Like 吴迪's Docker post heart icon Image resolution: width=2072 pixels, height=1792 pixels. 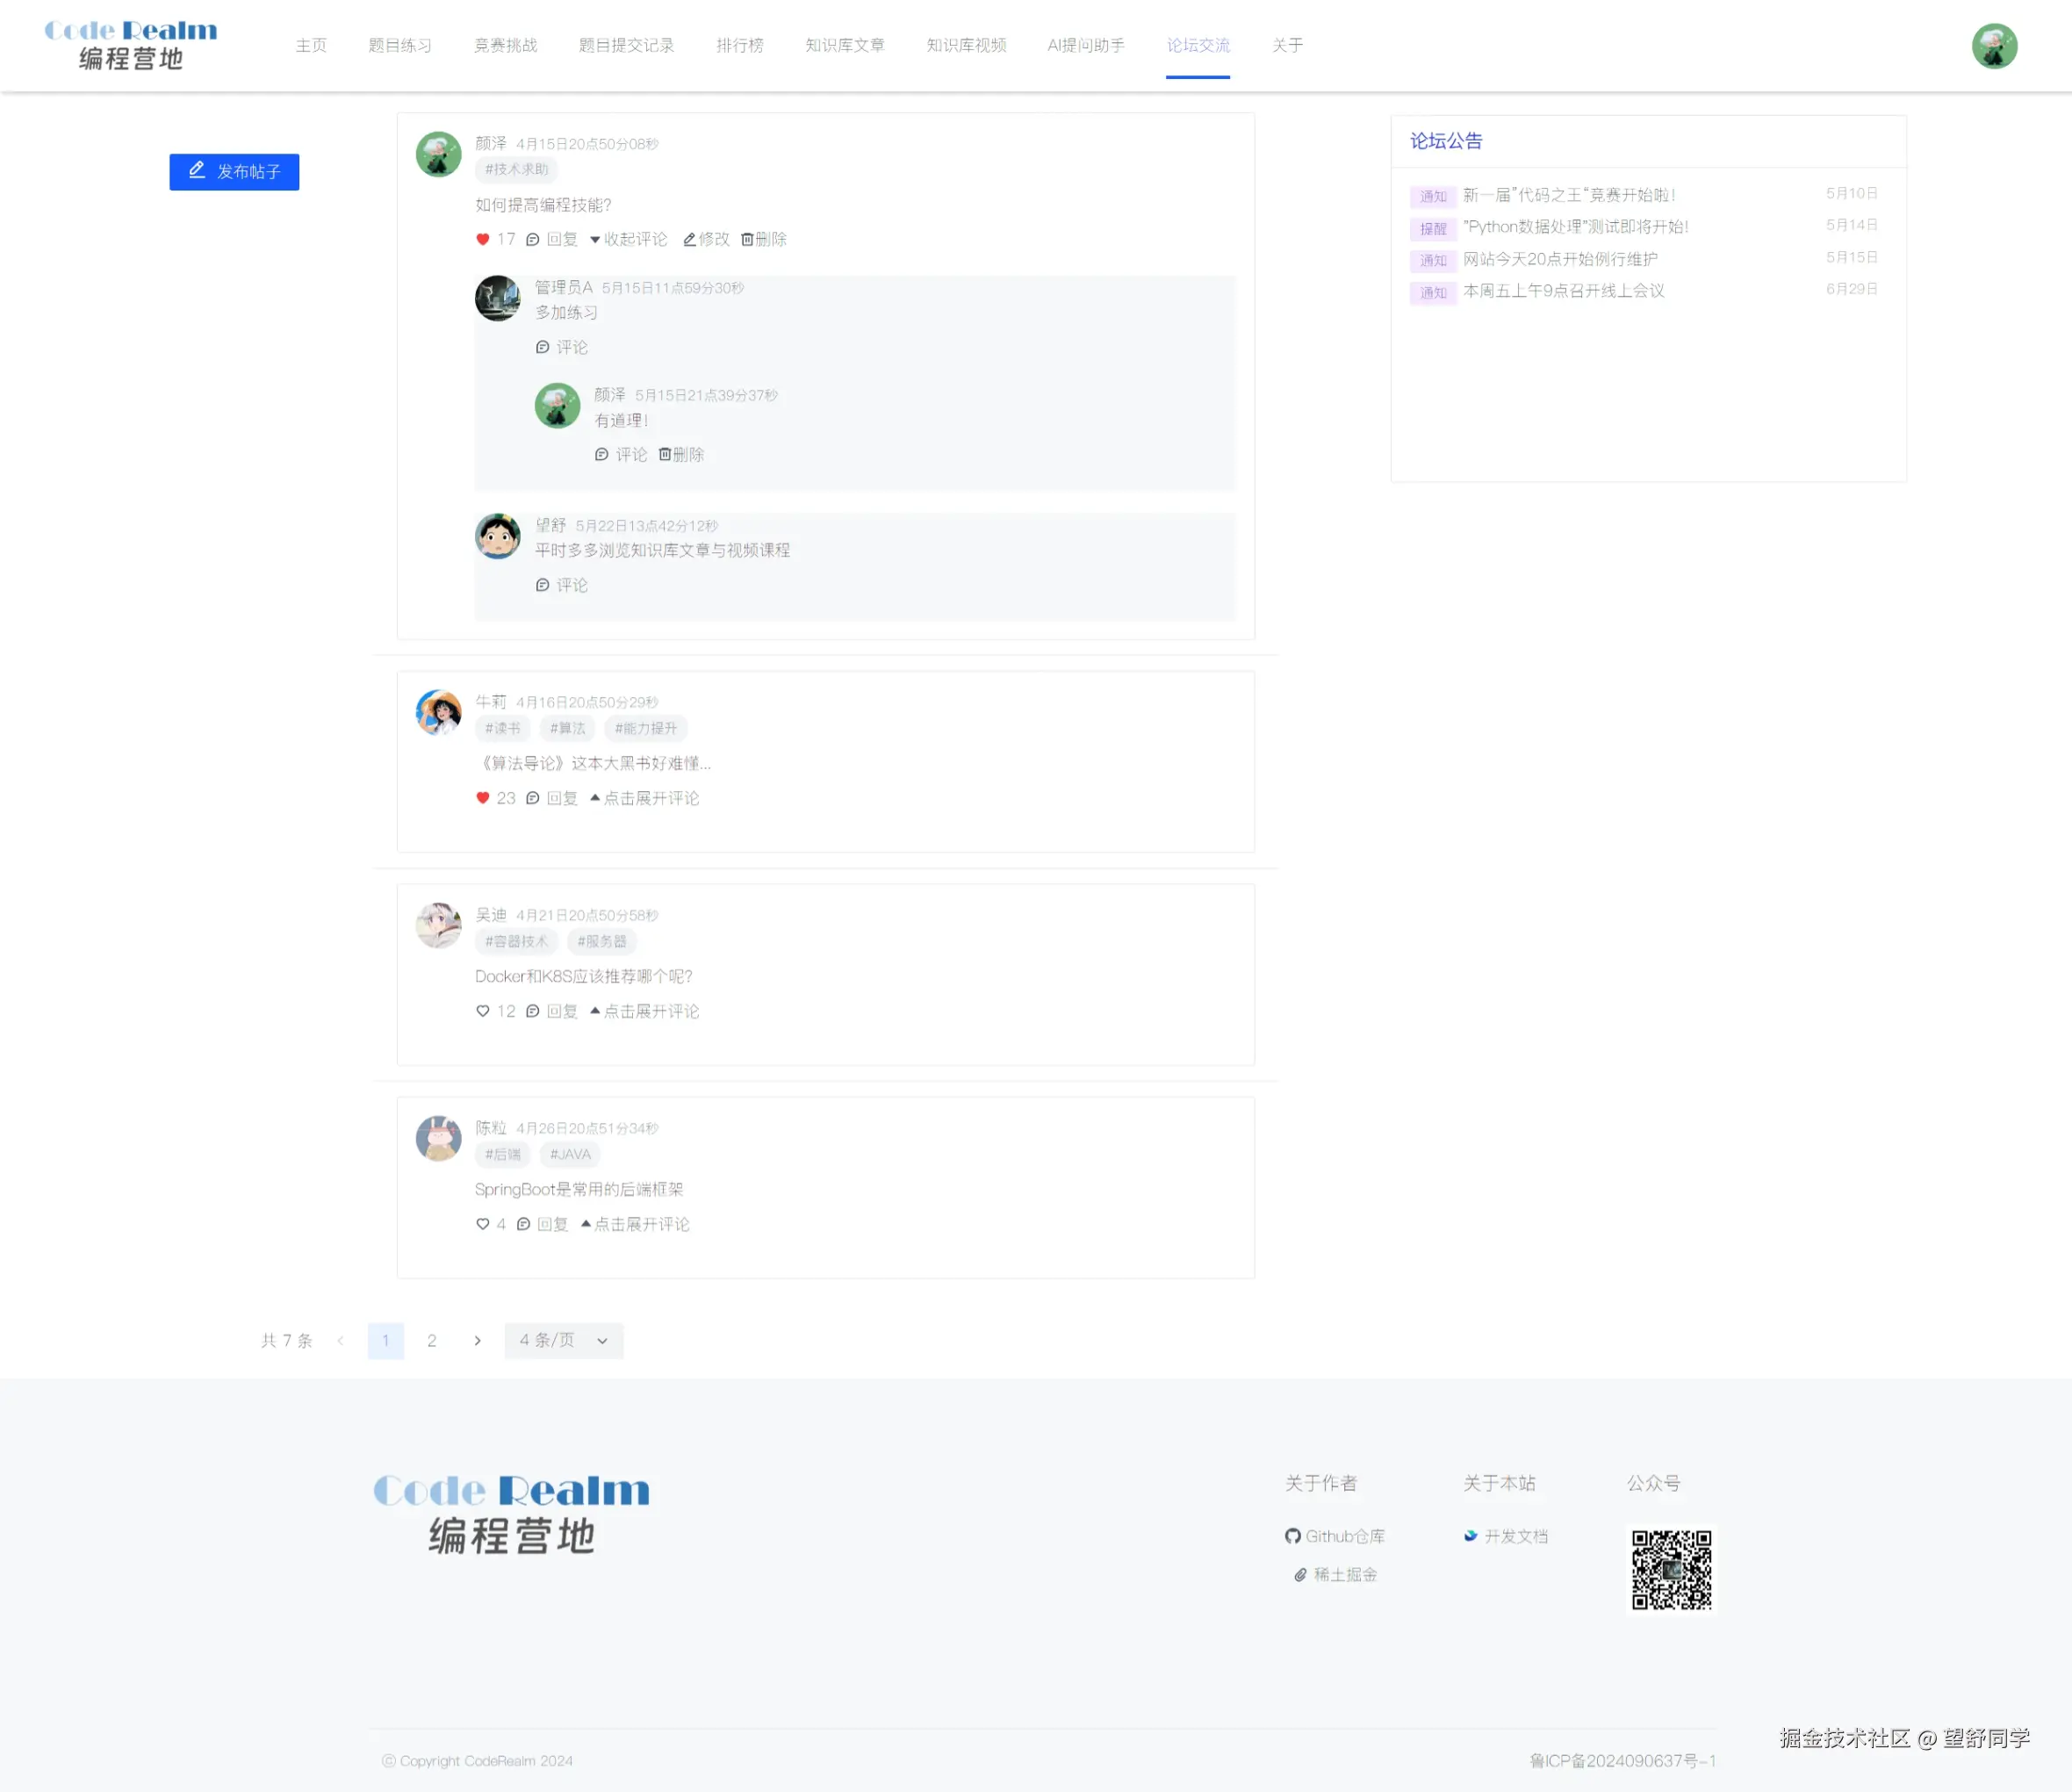(x=483, y=1012)
